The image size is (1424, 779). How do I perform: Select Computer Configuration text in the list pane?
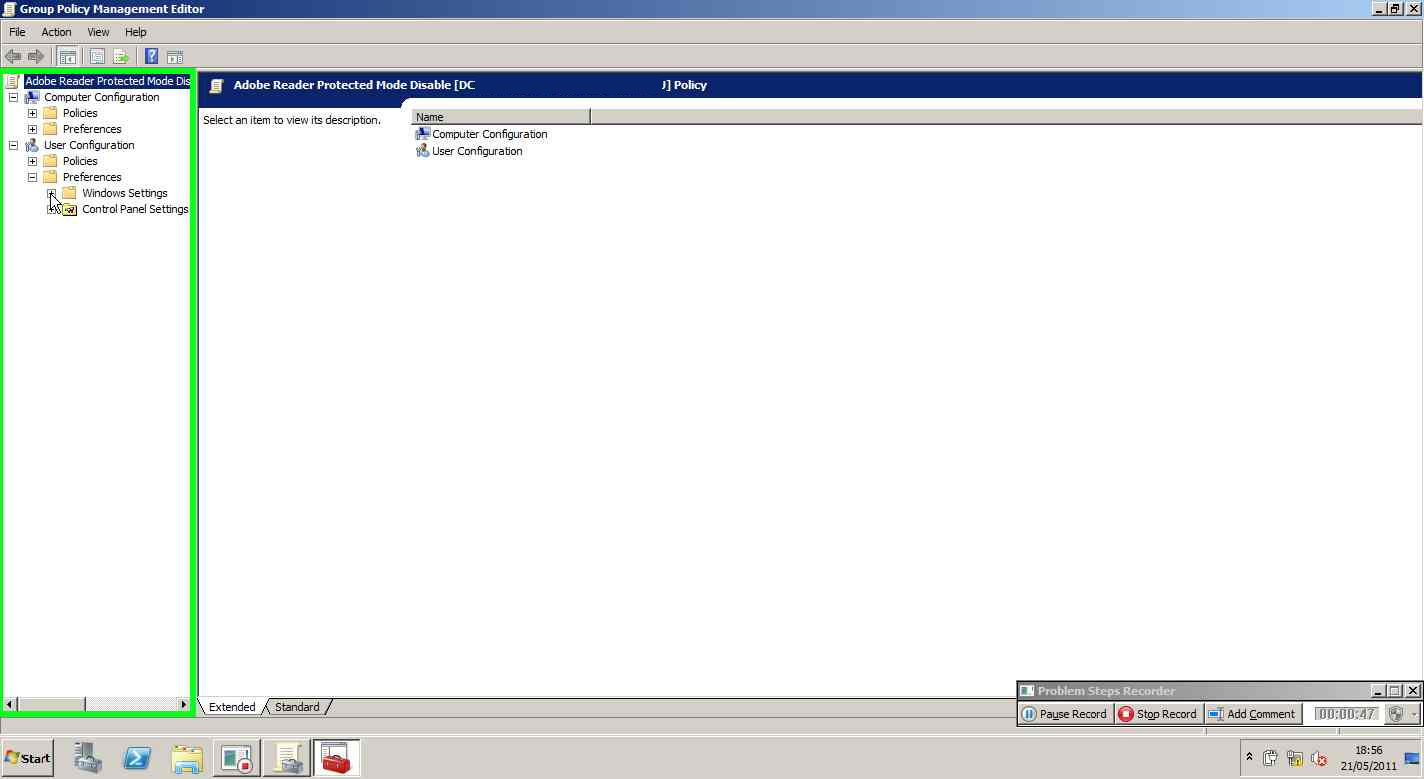point(490,134)
